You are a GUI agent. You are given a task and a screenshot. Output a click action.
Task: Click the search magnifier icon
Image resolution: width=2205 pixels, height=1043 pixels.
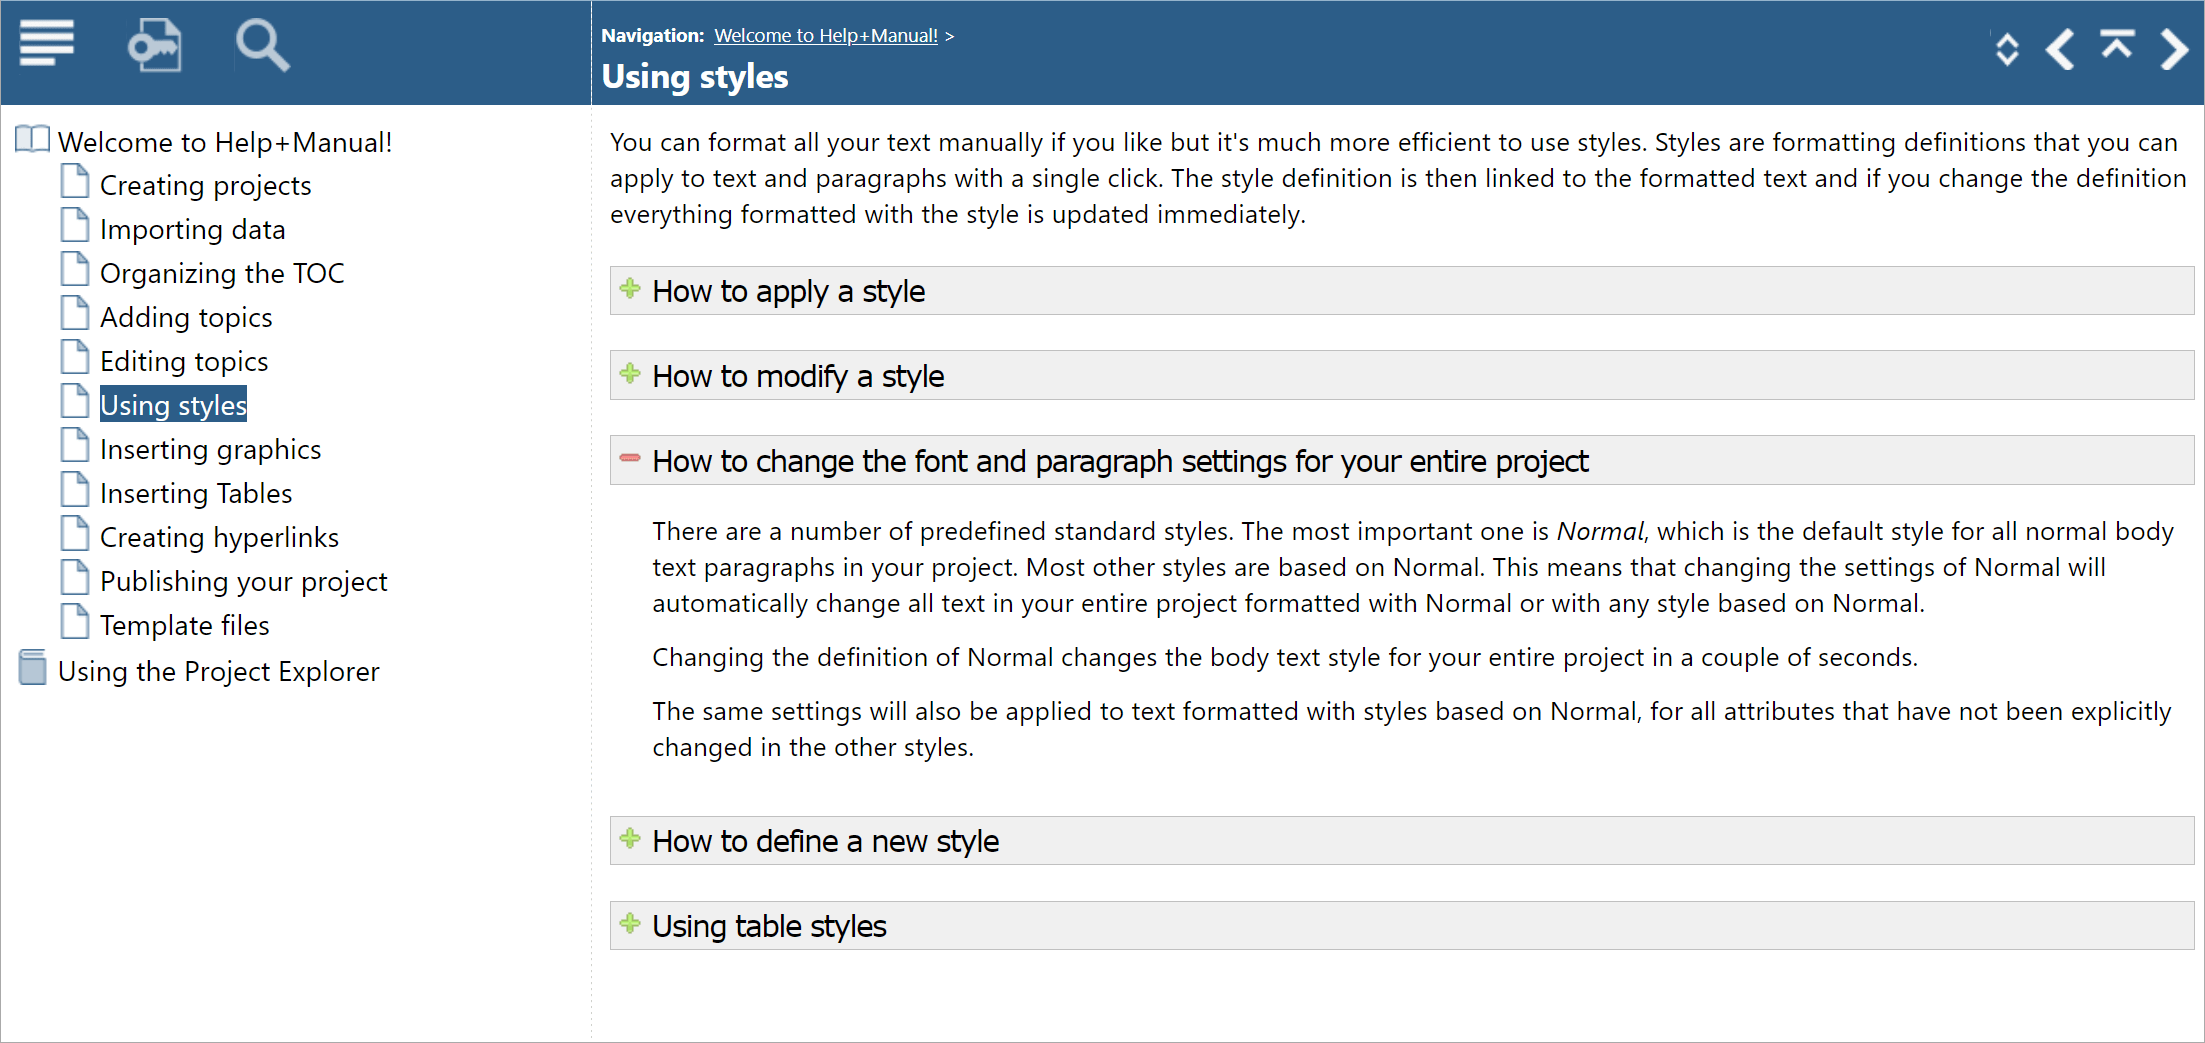tap(262, 45)
